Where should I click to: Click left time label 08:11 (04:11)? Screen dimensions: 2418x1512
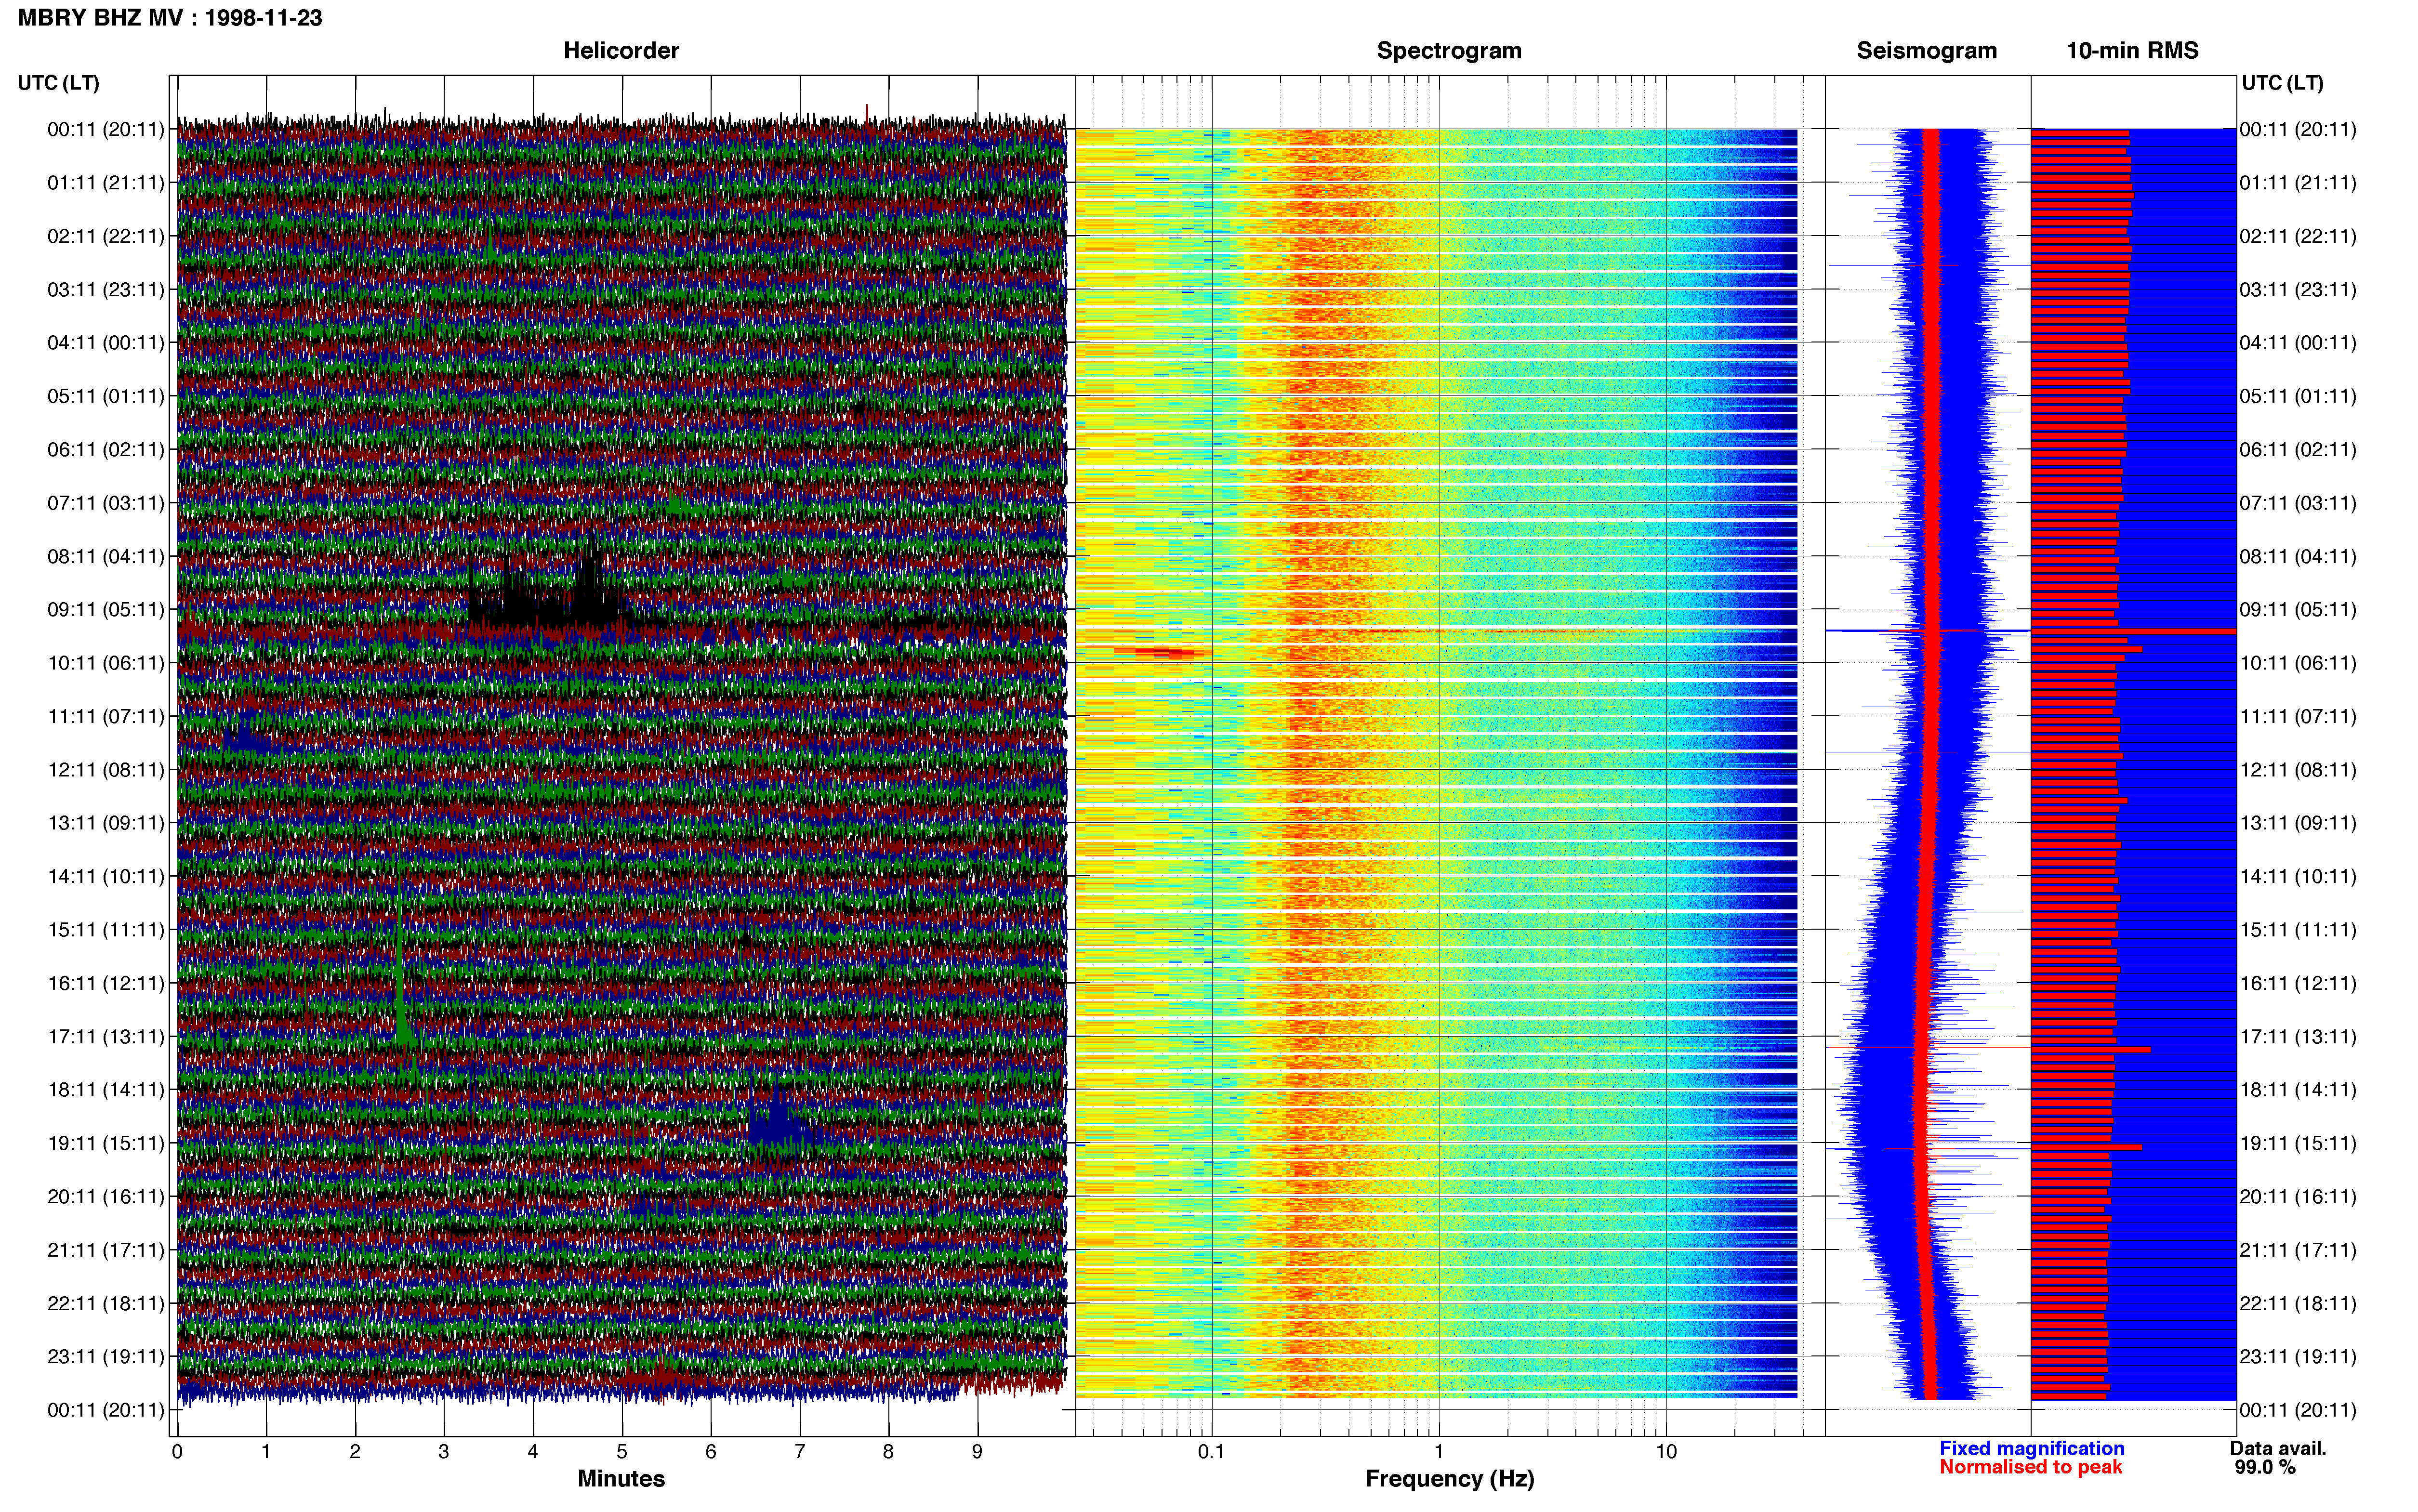106,556
